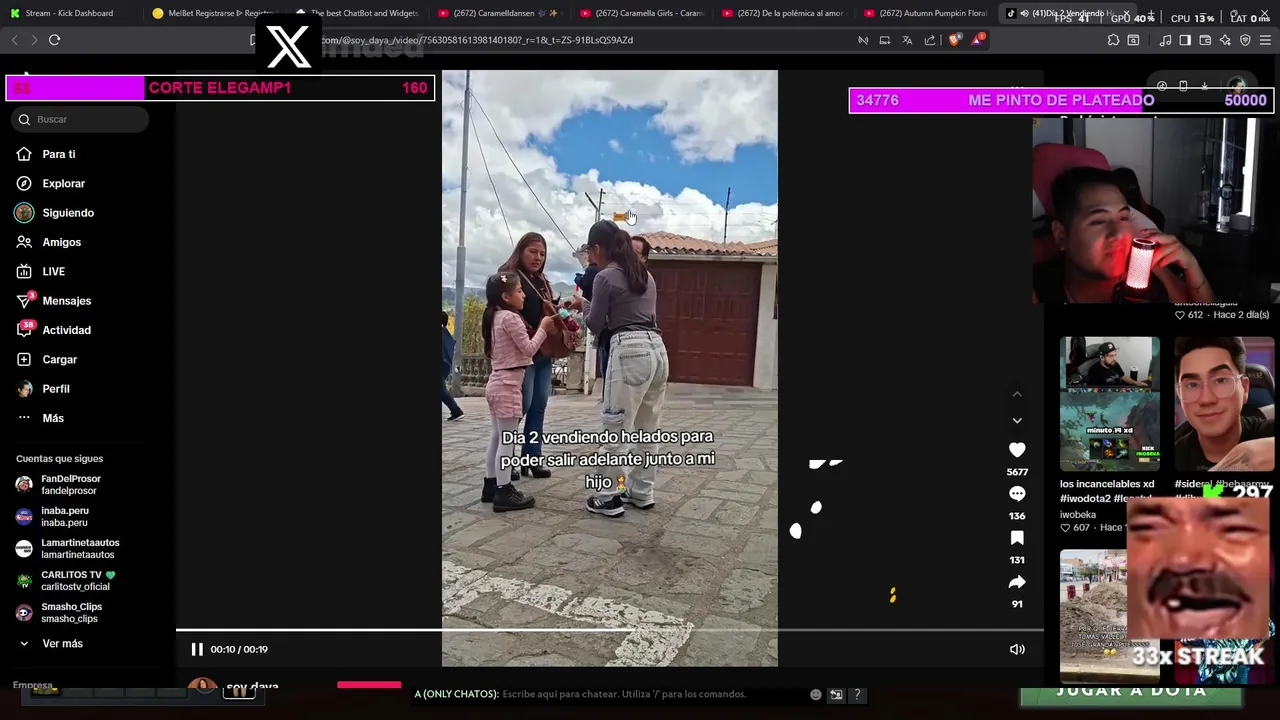Viewport: 1280px width, 720px height.
Task: Click the JUGAR A DOTA button
Action: tap(1132, 692)
